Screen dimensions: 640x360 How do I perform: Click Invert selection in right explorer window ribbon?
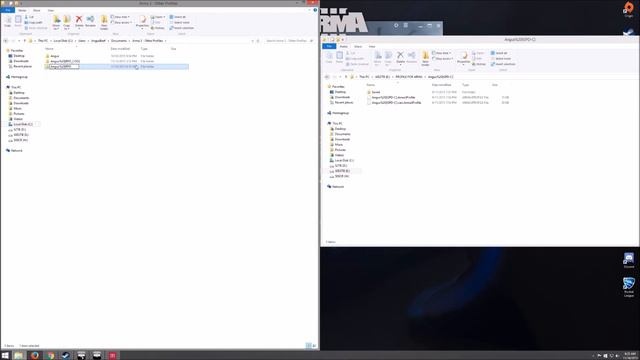point(503,64)
